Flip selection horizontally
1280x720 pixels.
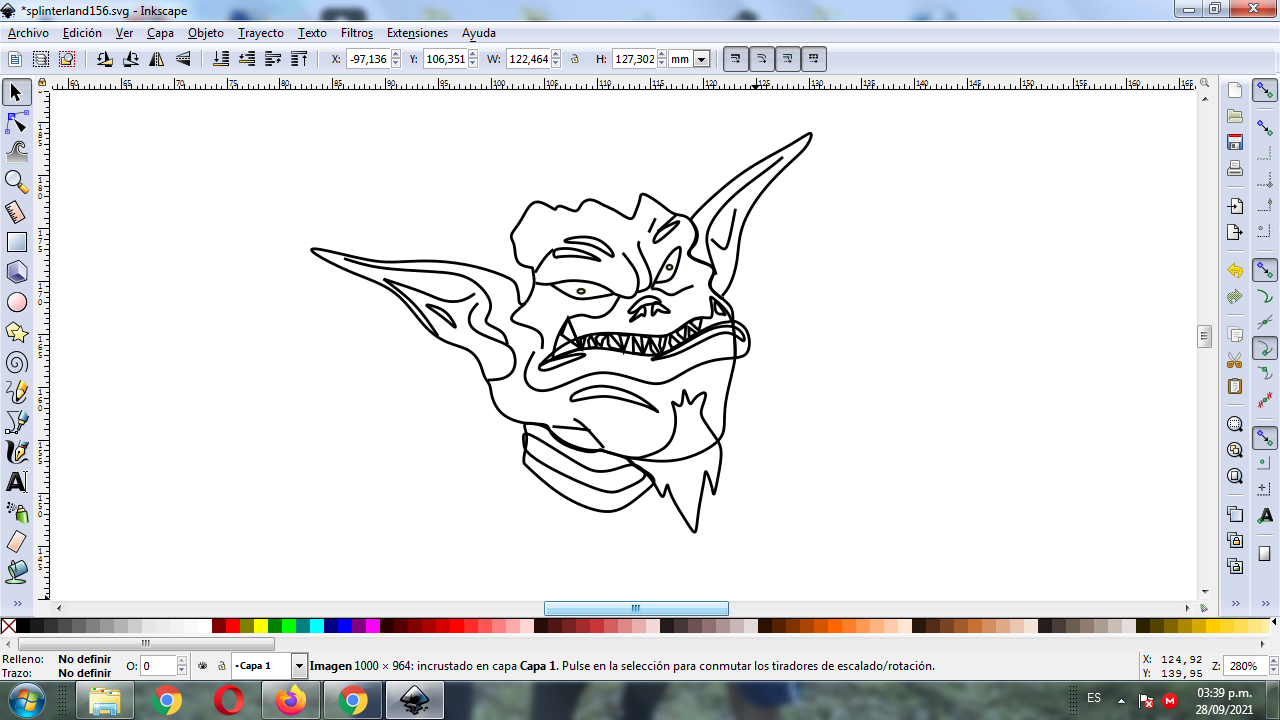[x=157, y=59]
